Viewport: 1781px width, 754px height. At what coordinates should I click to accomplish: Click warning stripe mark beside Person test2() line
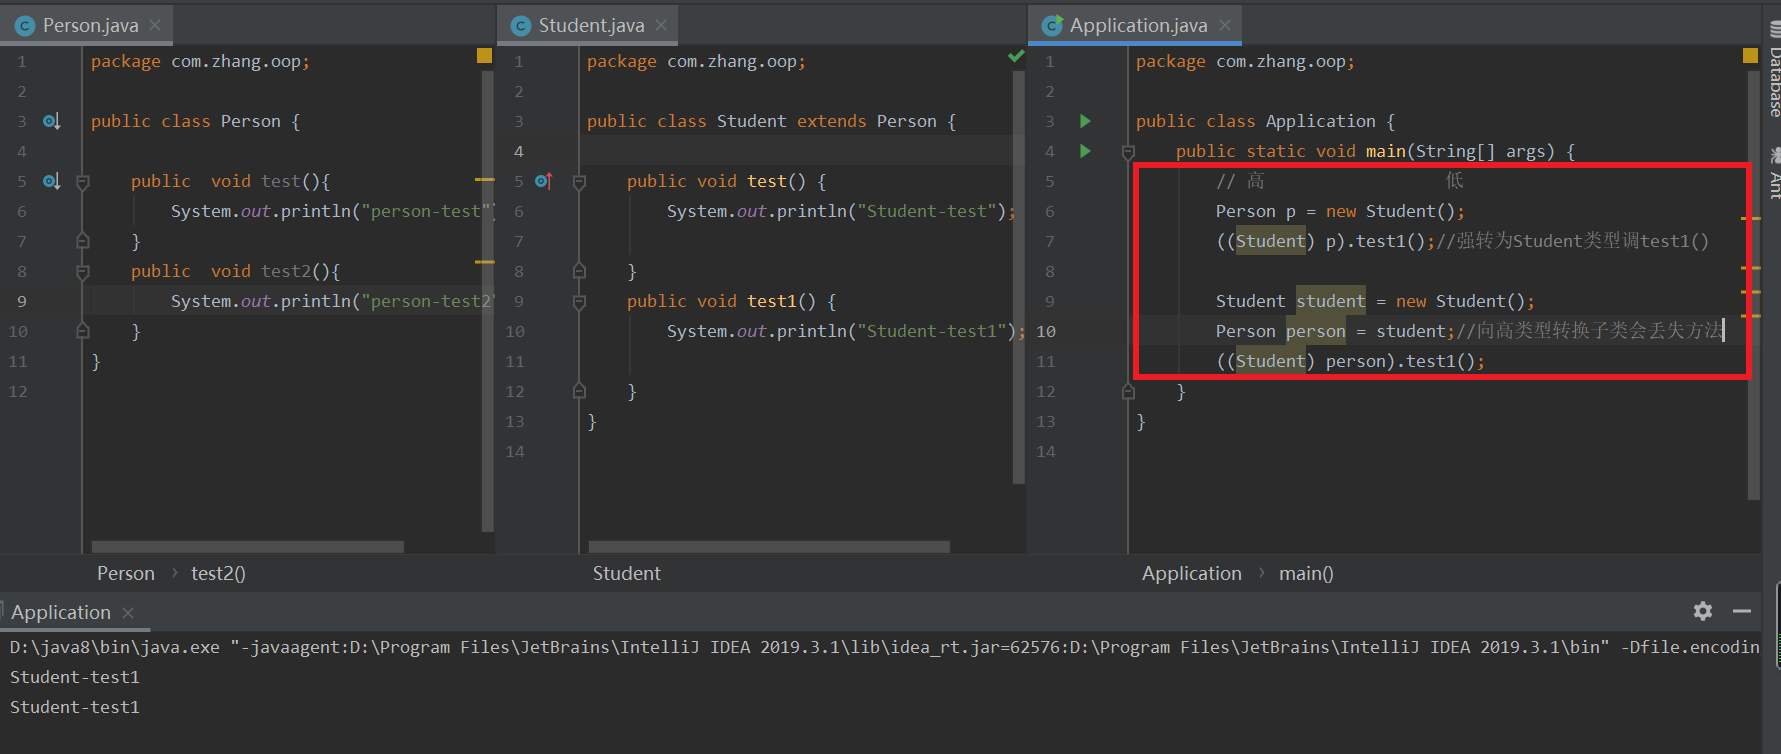coord(485,262)
